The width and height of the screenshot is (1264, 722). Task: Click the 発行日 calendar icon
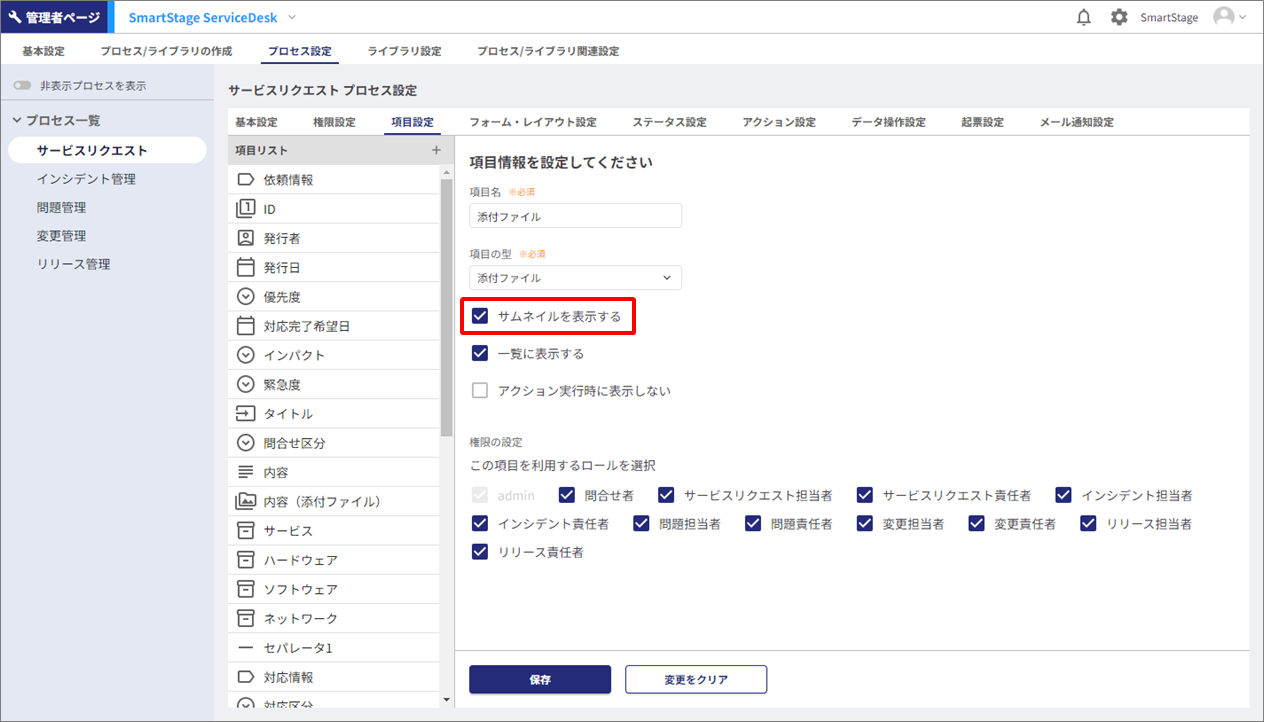tap(245, 267)
